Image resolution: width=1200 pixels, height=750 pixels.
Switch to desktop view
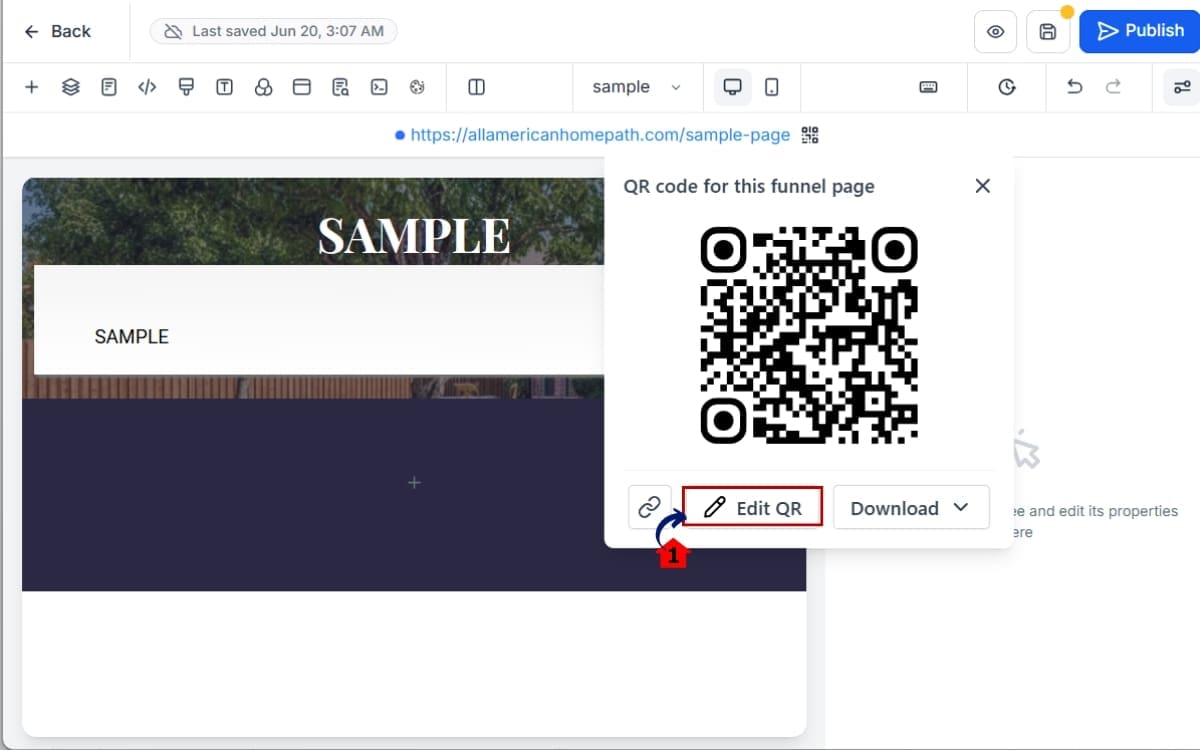[x=732, y=87]
